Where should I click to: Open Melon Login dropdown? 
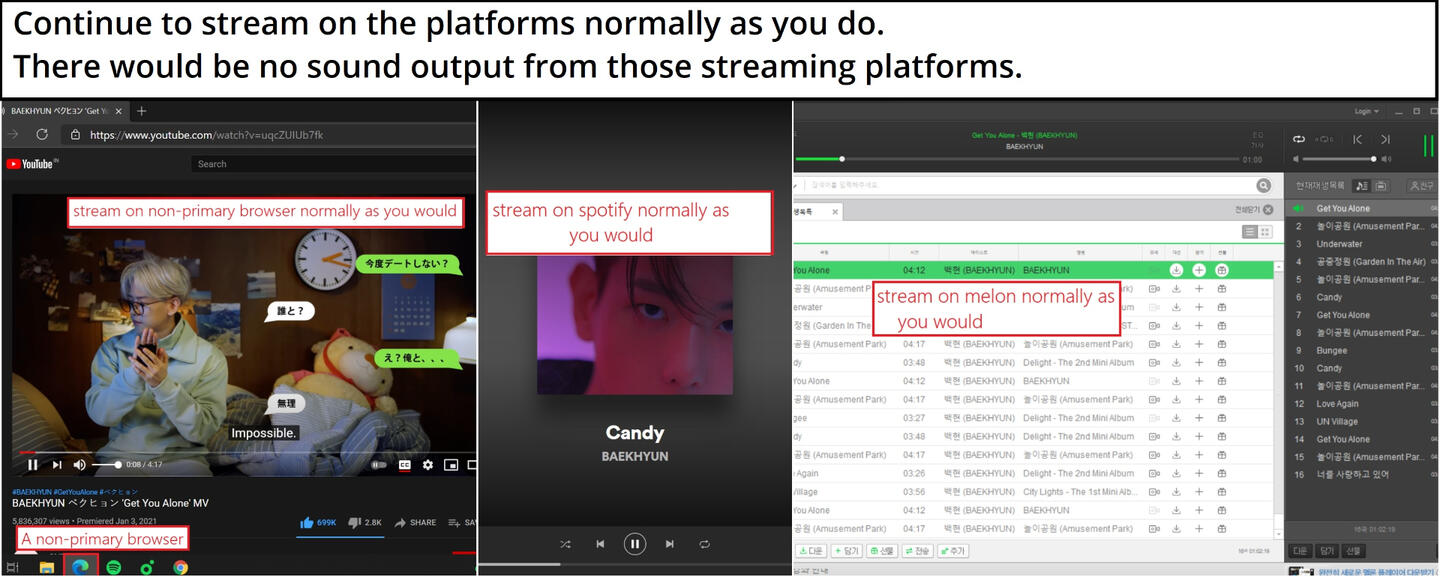(1367, 111)
